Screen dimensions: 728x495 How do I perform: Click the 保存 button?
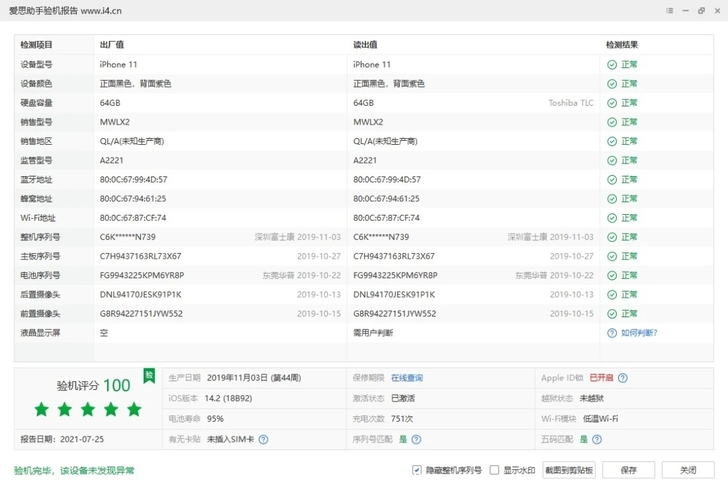tap(629, 470)
